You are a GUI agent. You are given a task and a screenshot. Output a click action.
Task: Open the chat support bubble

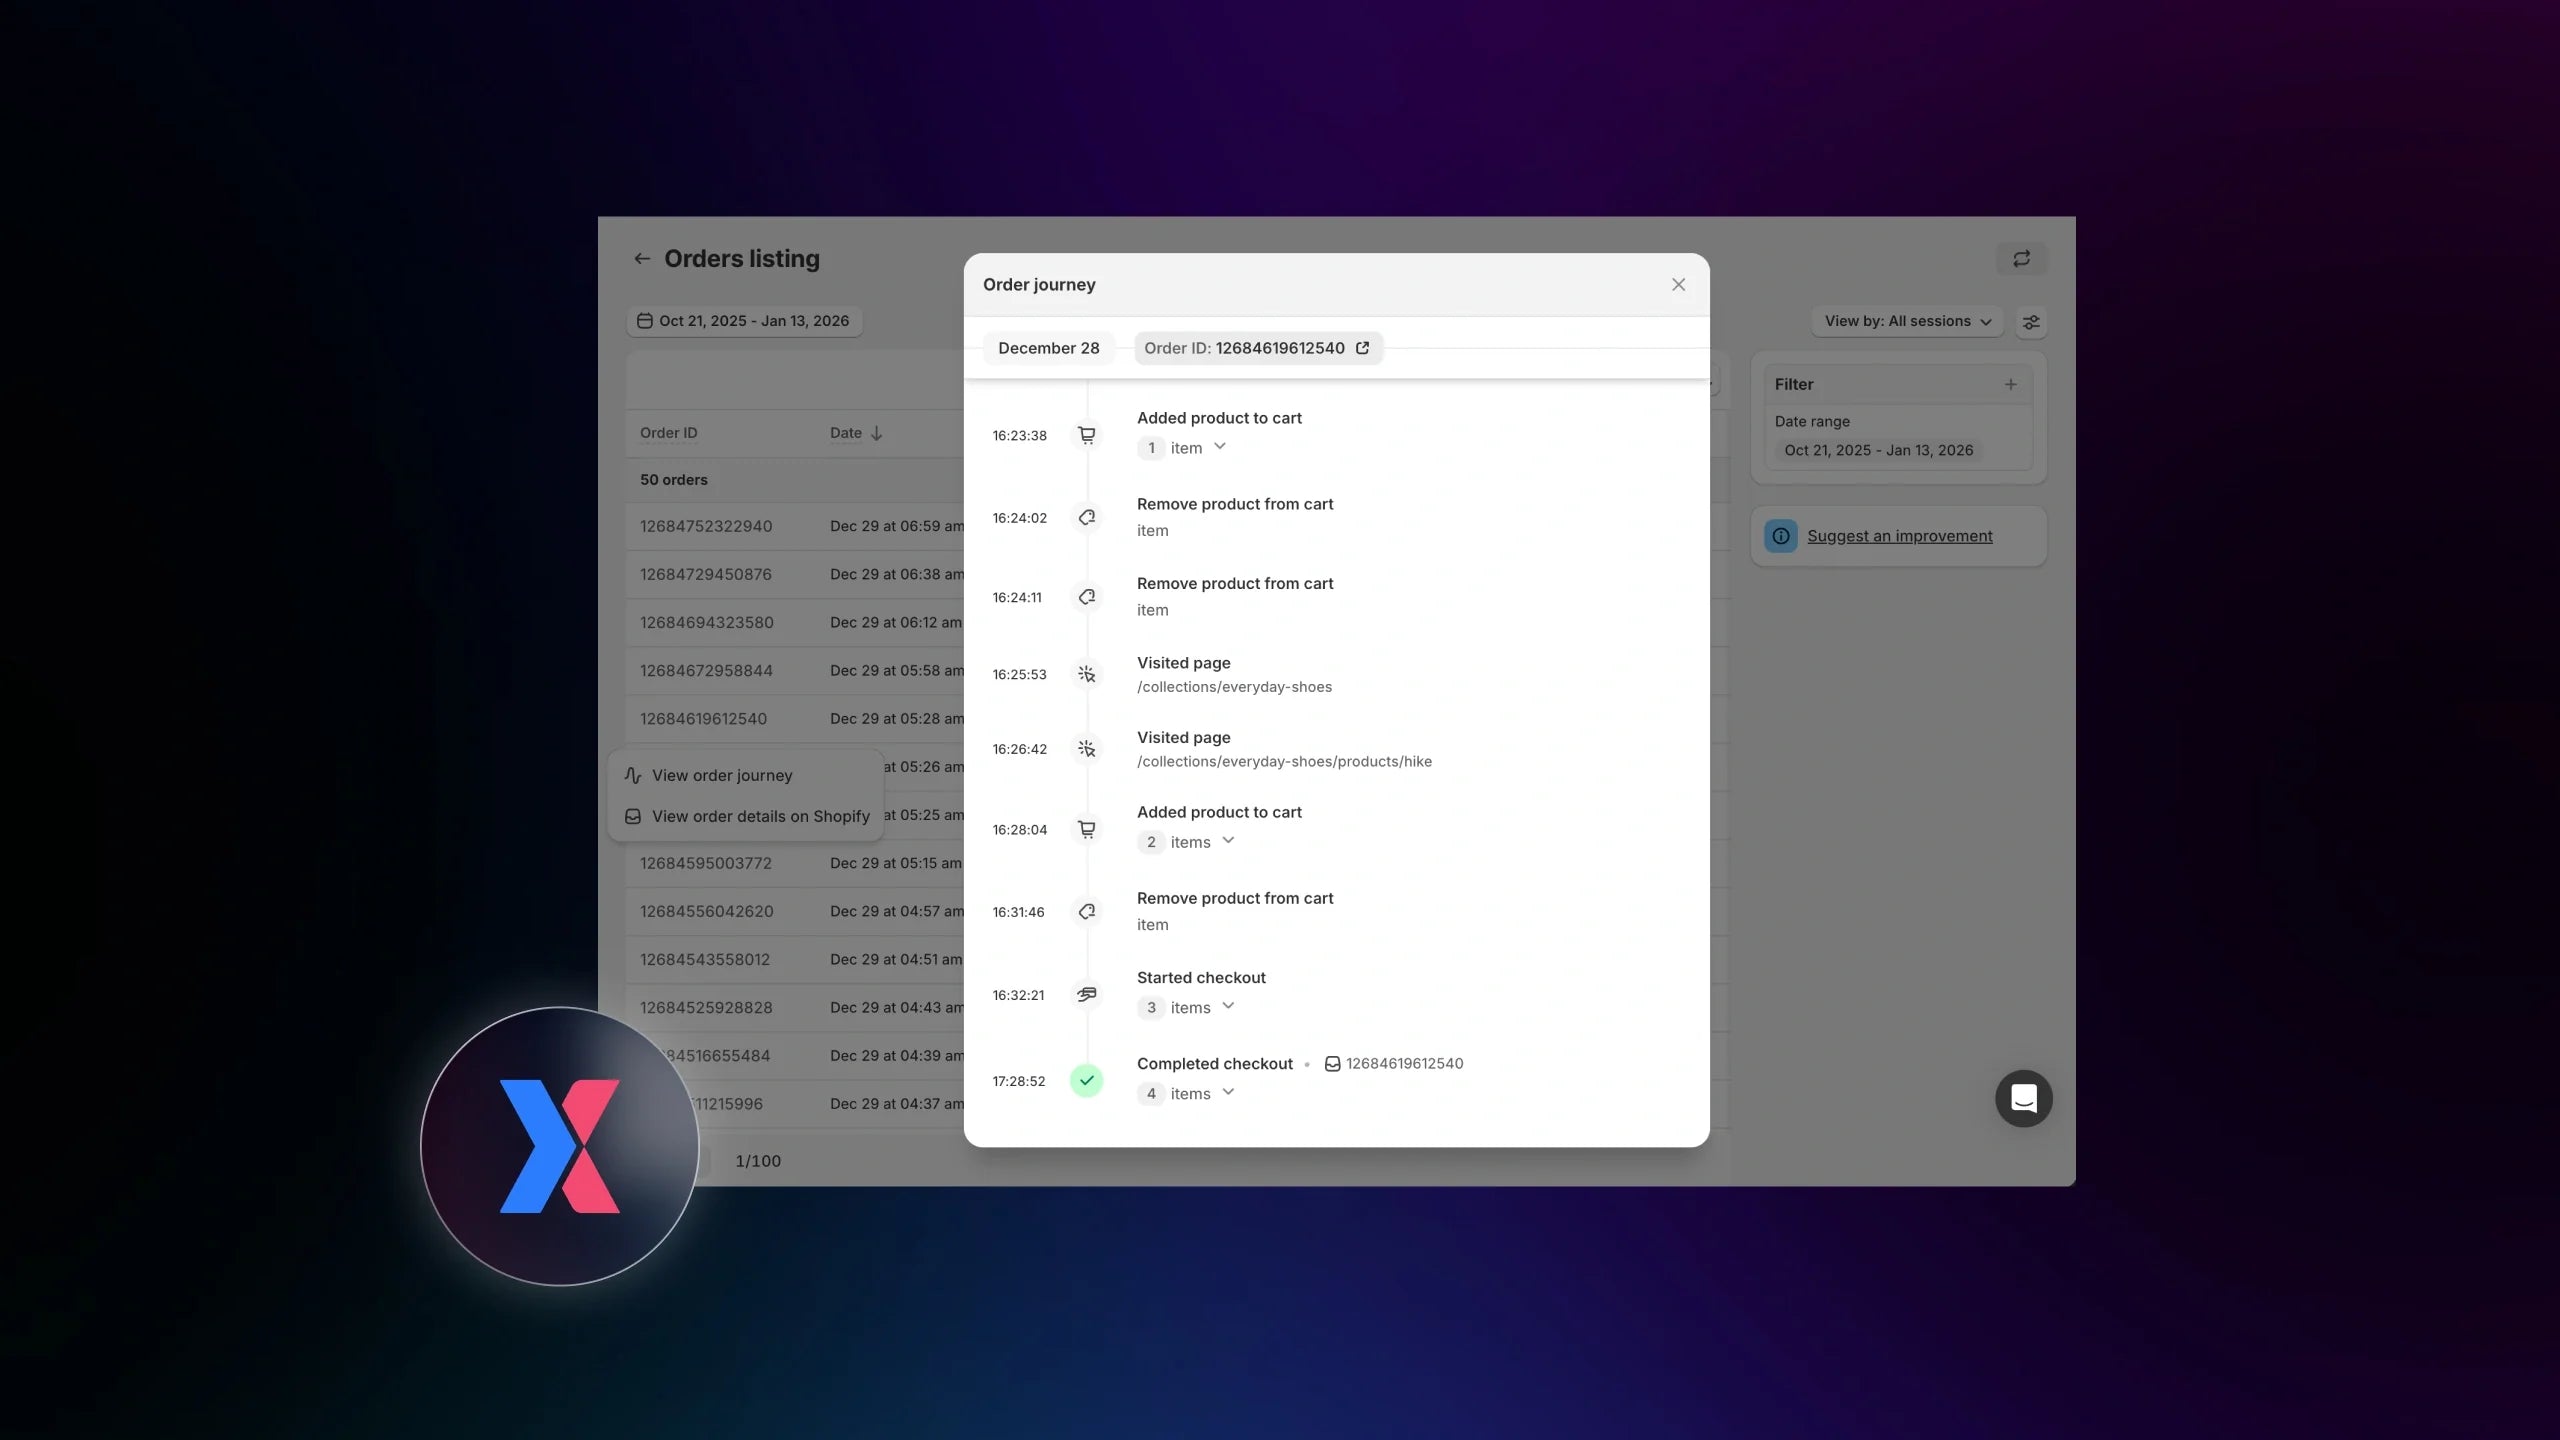point(2023,1099)
